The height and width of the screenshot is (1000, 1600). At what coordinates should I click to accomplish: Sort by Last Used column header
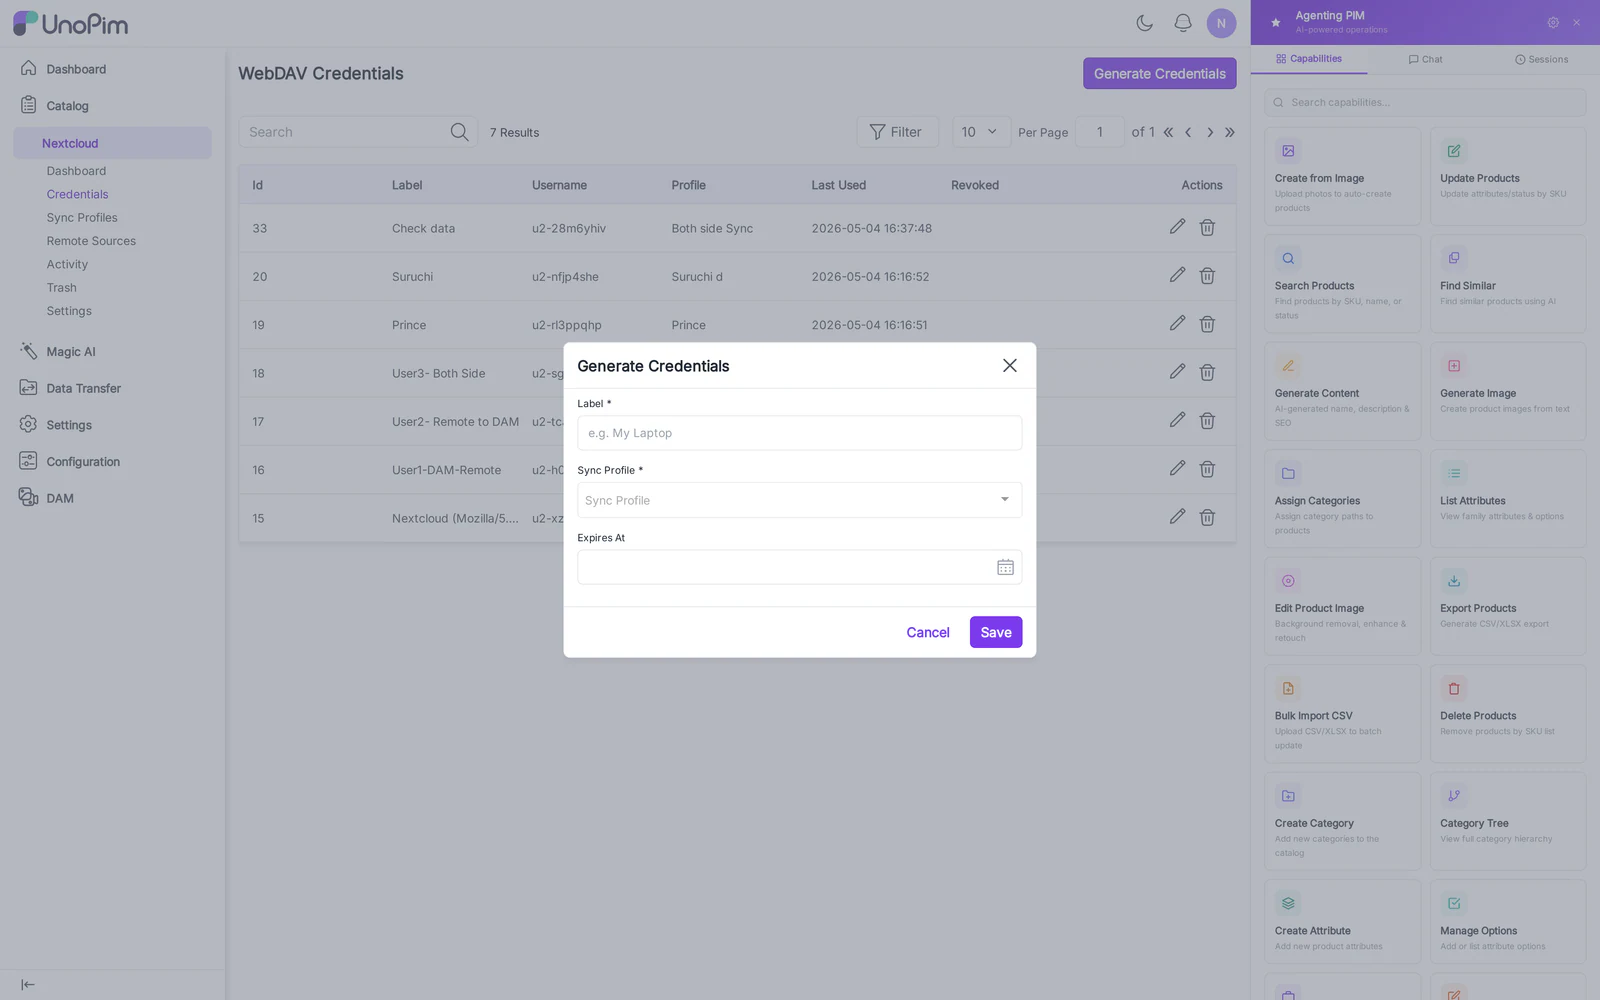click(x=838, y=185)
